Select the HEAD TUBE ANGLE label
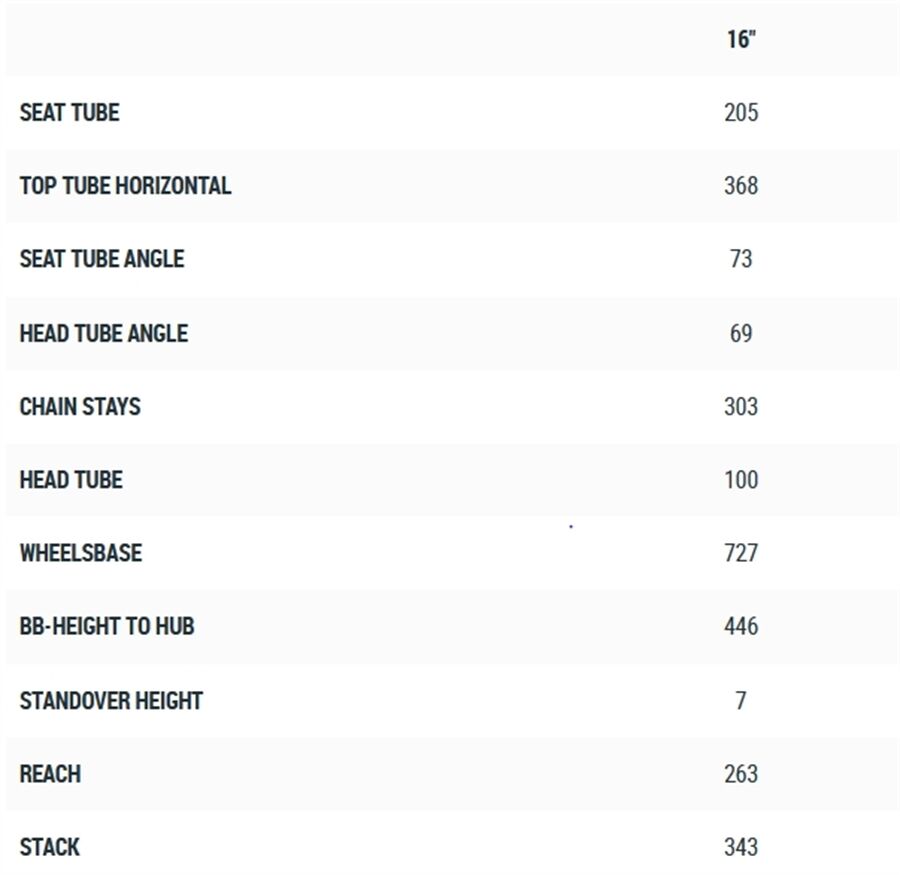This screenshot has height=875, width=900. 103,333
